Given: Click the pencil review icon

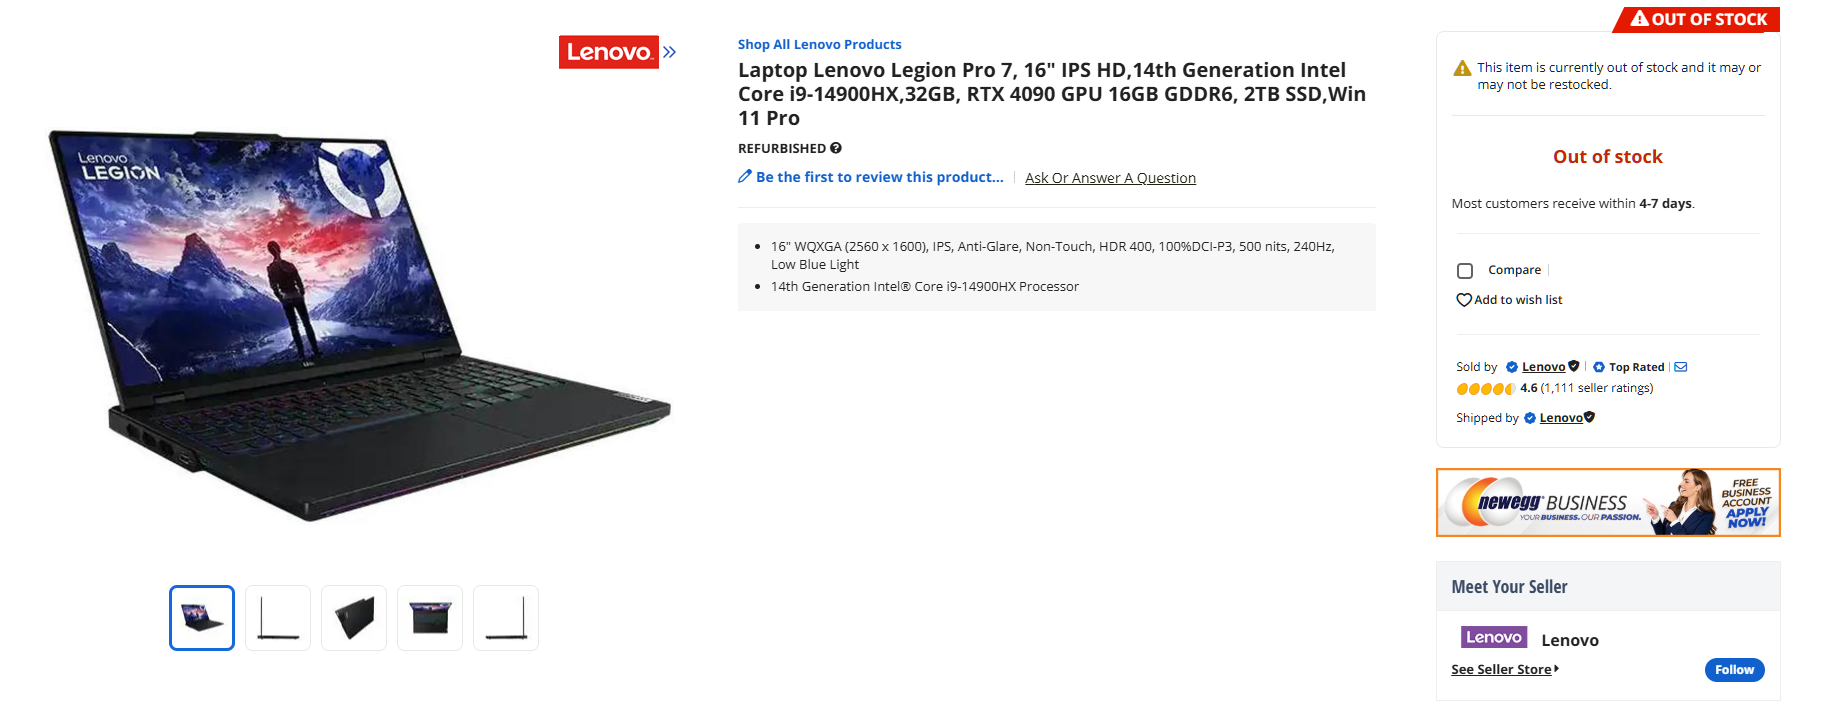Looking at the screenshot, I should click(x=744, y=176).
